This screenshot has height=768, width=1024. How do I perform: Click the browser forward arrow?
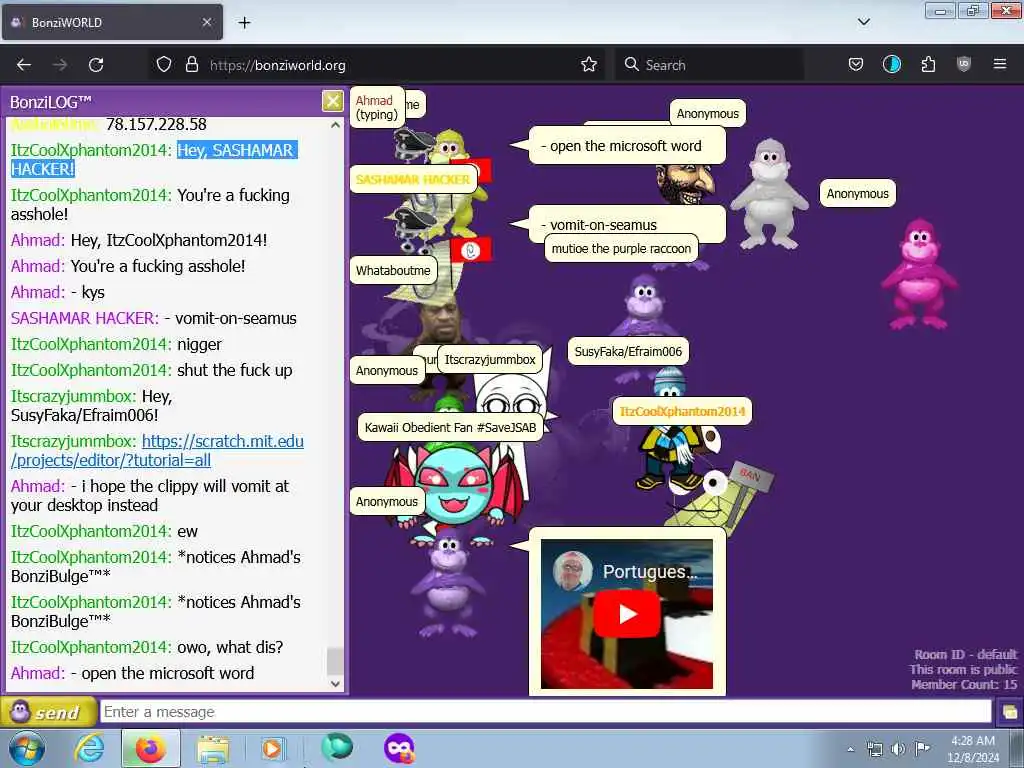pos(60,65)
